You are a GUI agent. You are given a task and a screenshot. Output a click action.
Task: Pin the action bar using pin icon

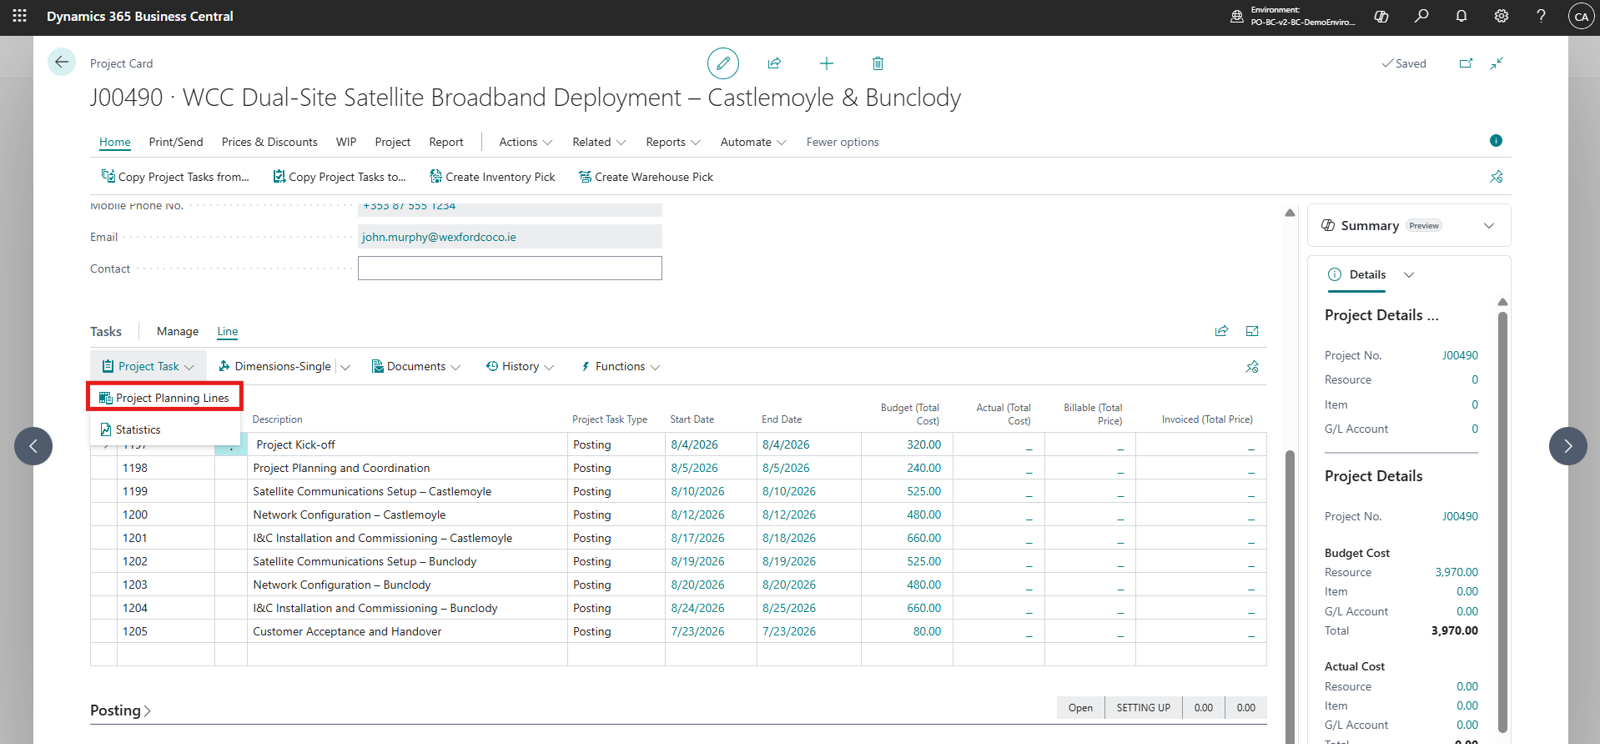coord(1497,177)
